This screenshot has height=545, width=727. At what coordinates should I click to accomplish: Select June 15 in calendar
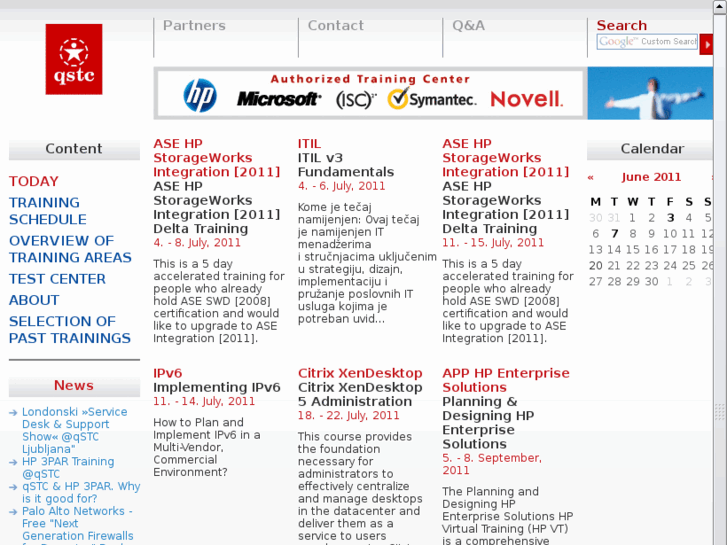[x=632, y=250]
